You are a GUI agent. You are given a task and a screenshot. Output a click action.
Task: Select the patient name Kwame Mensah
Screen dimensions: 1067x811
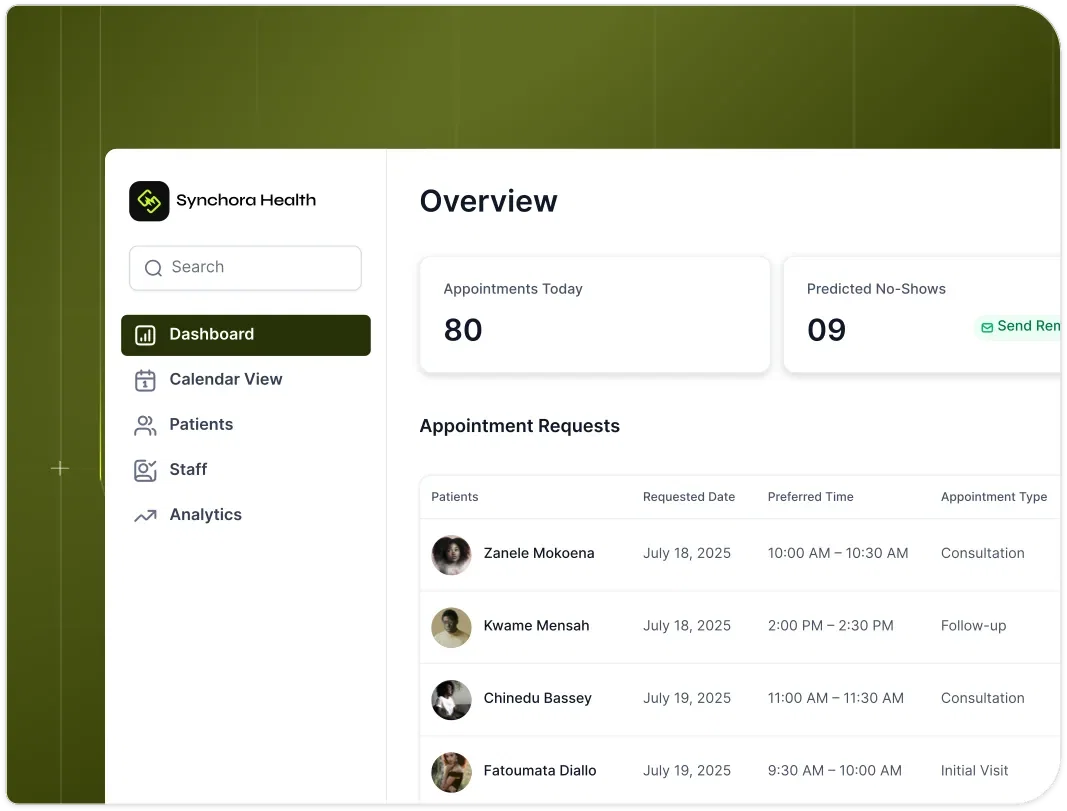pyautogui.click(x=536, y=625)
